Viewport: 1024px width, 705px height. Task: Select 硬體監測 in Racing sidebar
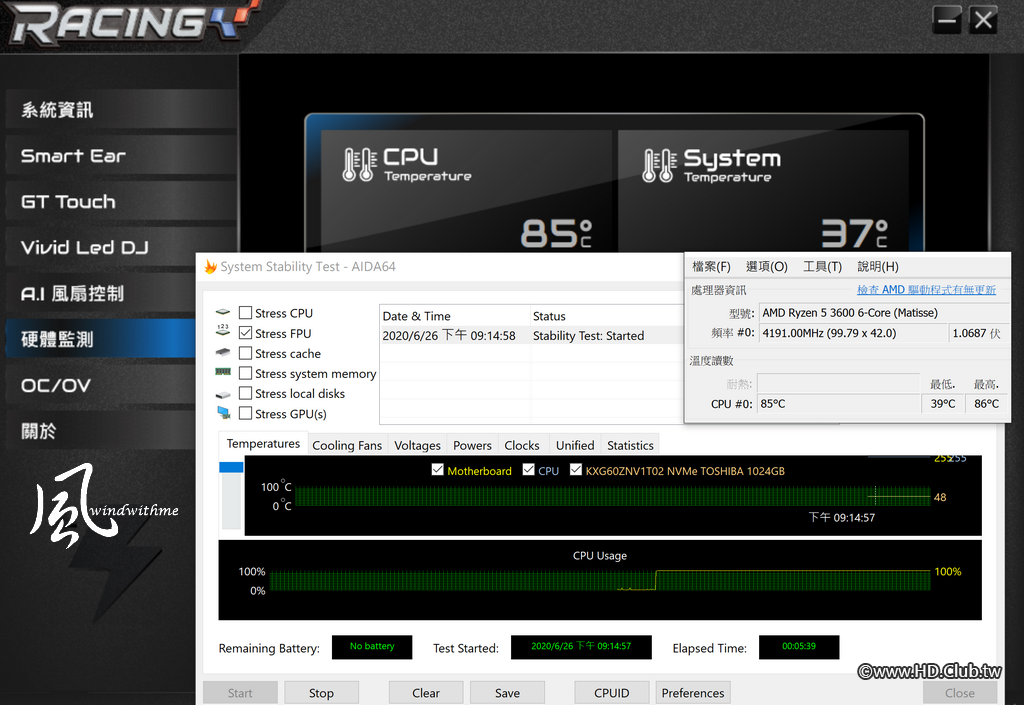(101, 339)
